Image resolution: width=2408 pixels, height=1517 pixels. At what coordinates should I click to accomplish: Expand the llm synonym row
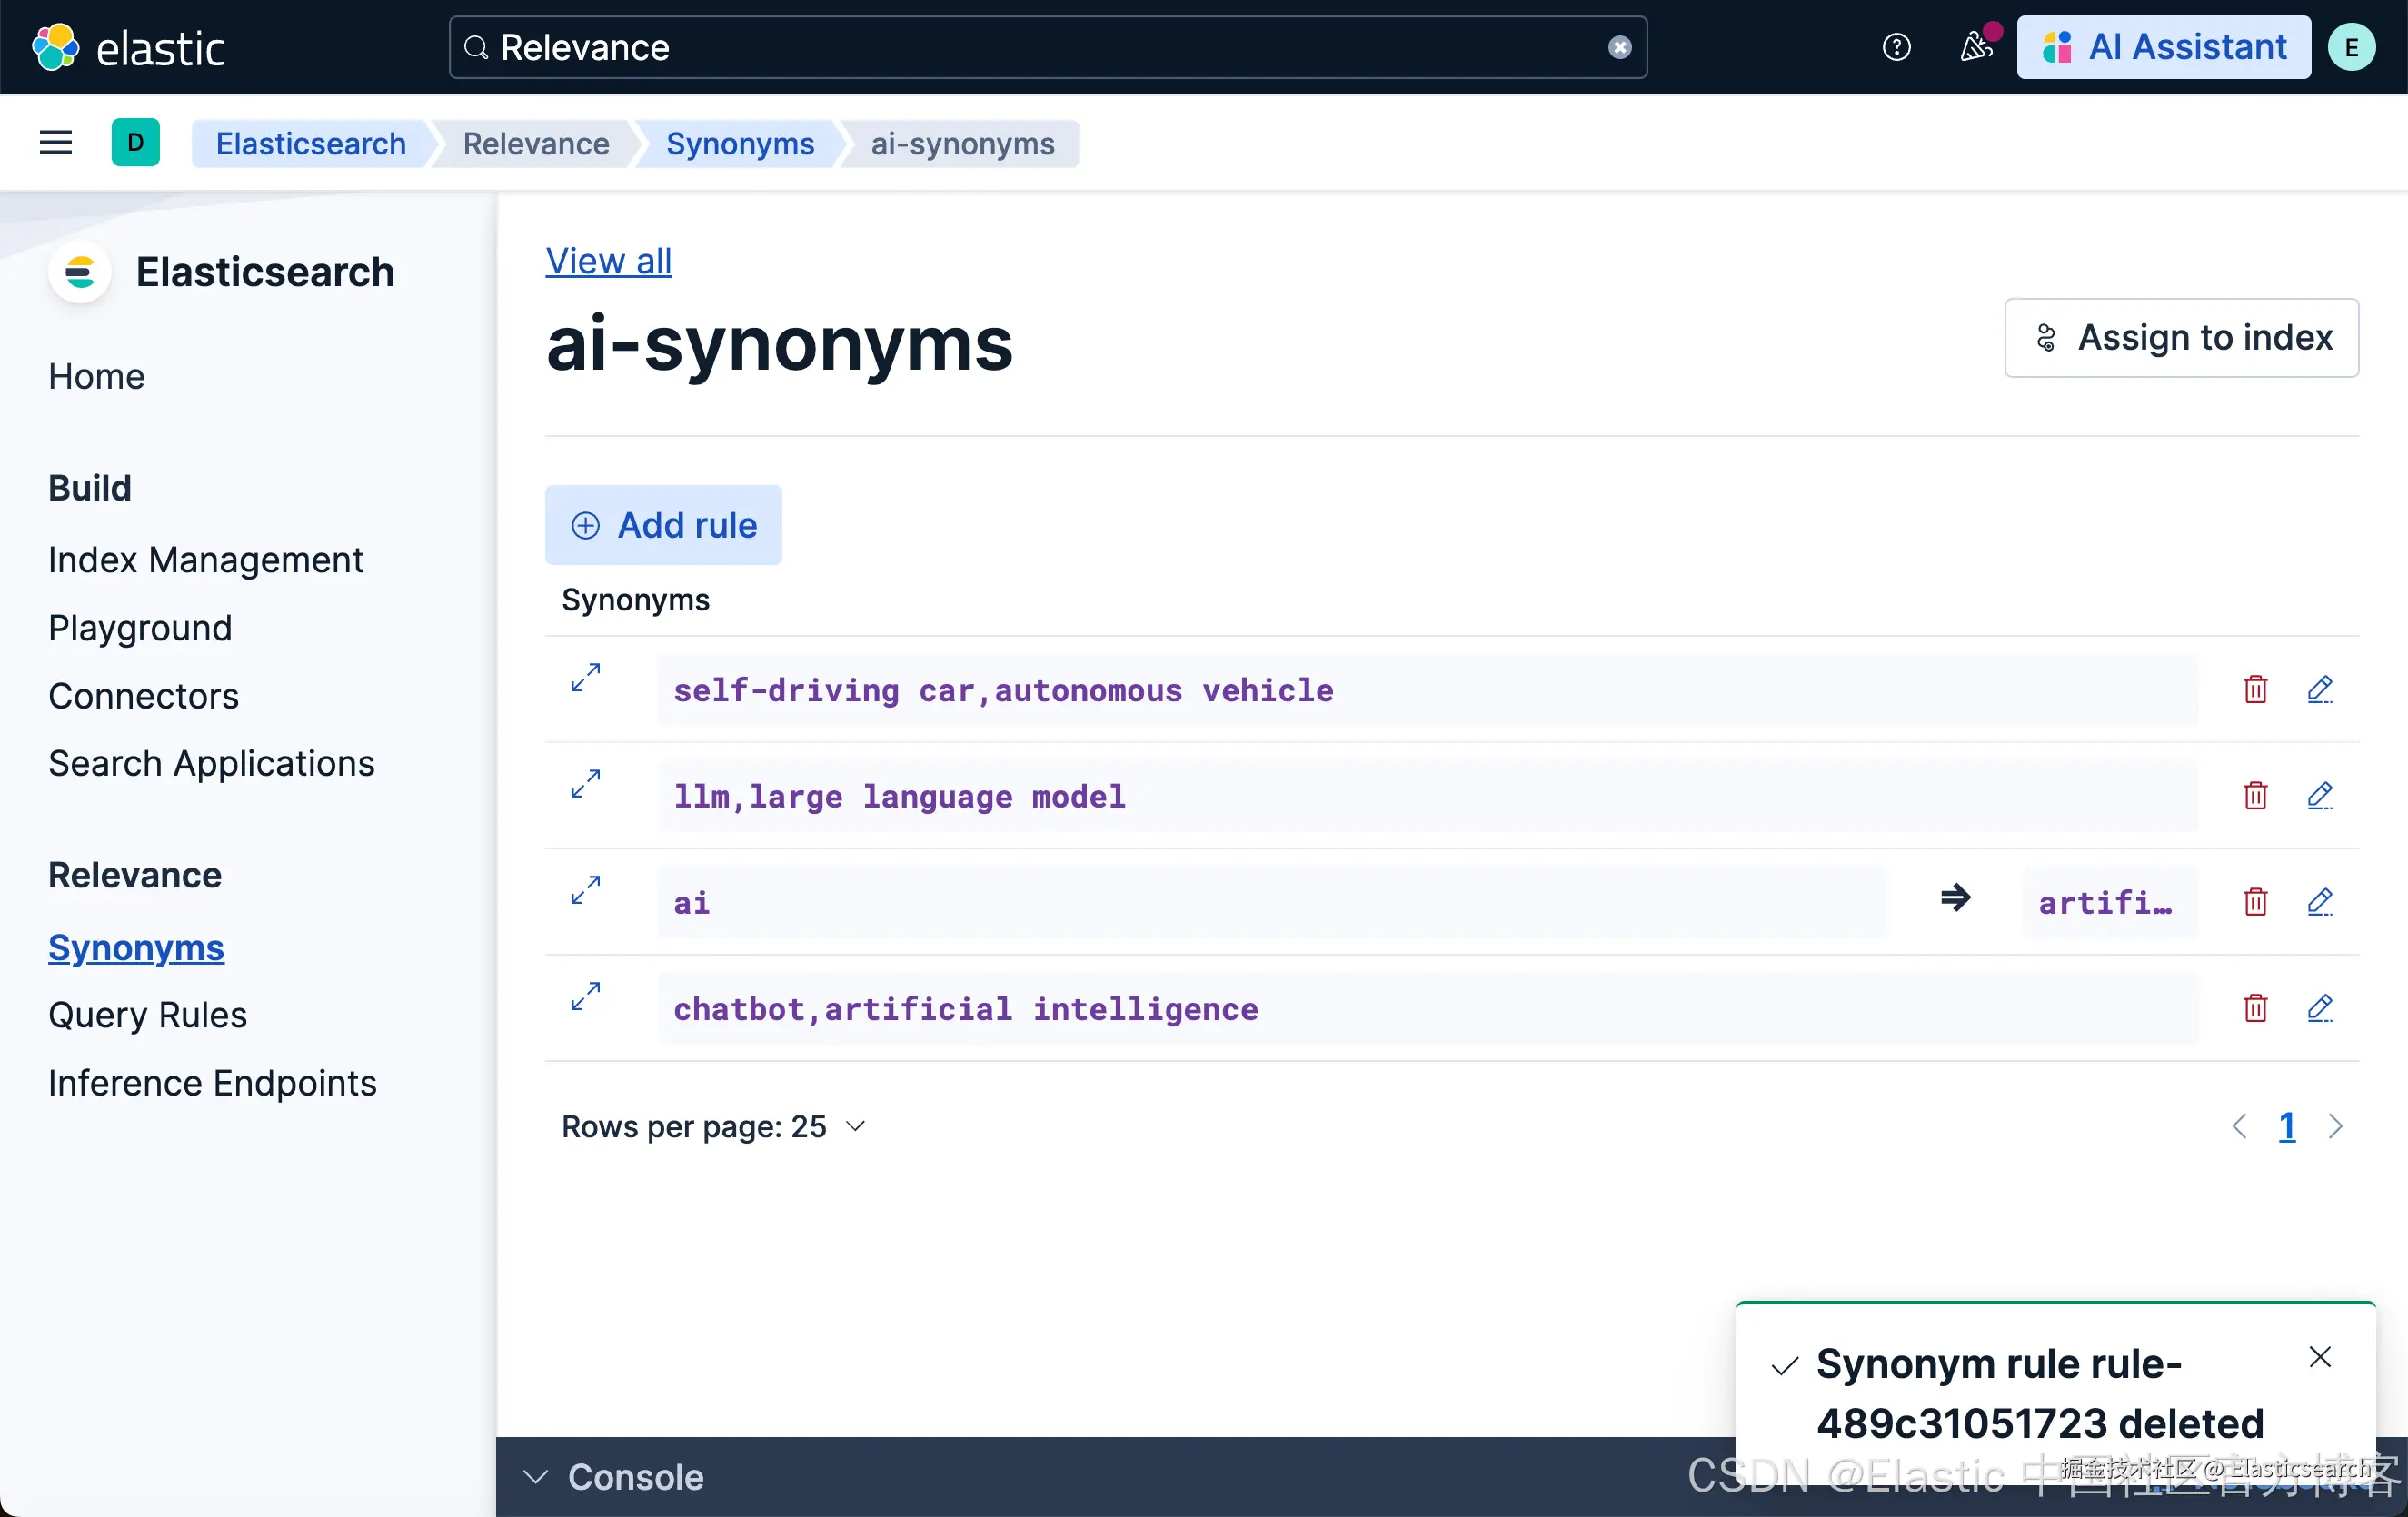(585, 784)
